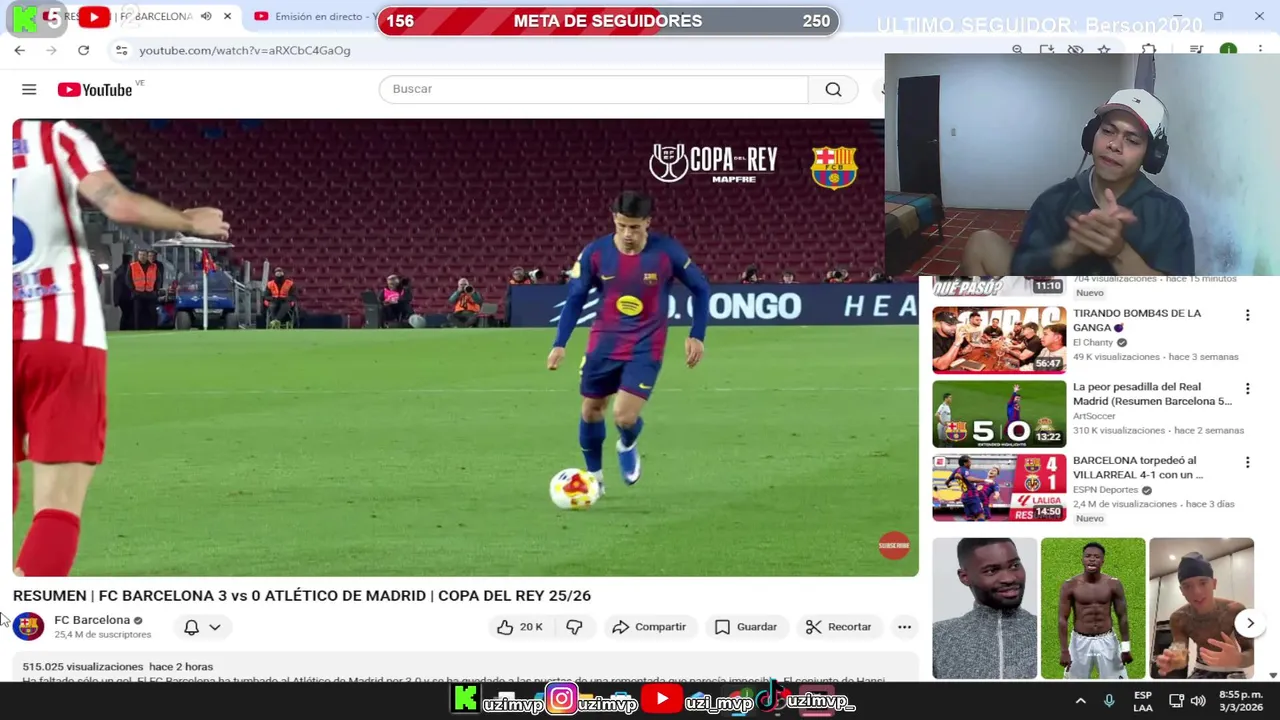The width and height of the screenshot is (1280, 720).
Task: Open La peor pesadilla del Real Madrid title
Action: point(1152,394)
